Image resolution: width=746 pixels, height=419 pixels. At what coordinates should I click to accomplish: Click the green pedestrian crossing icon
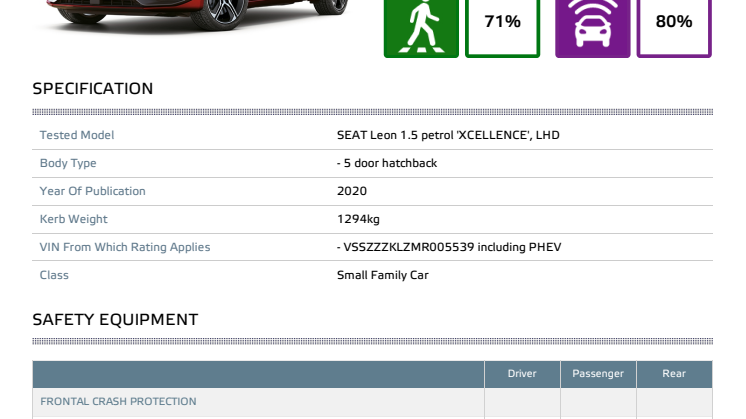pos(421,29)
